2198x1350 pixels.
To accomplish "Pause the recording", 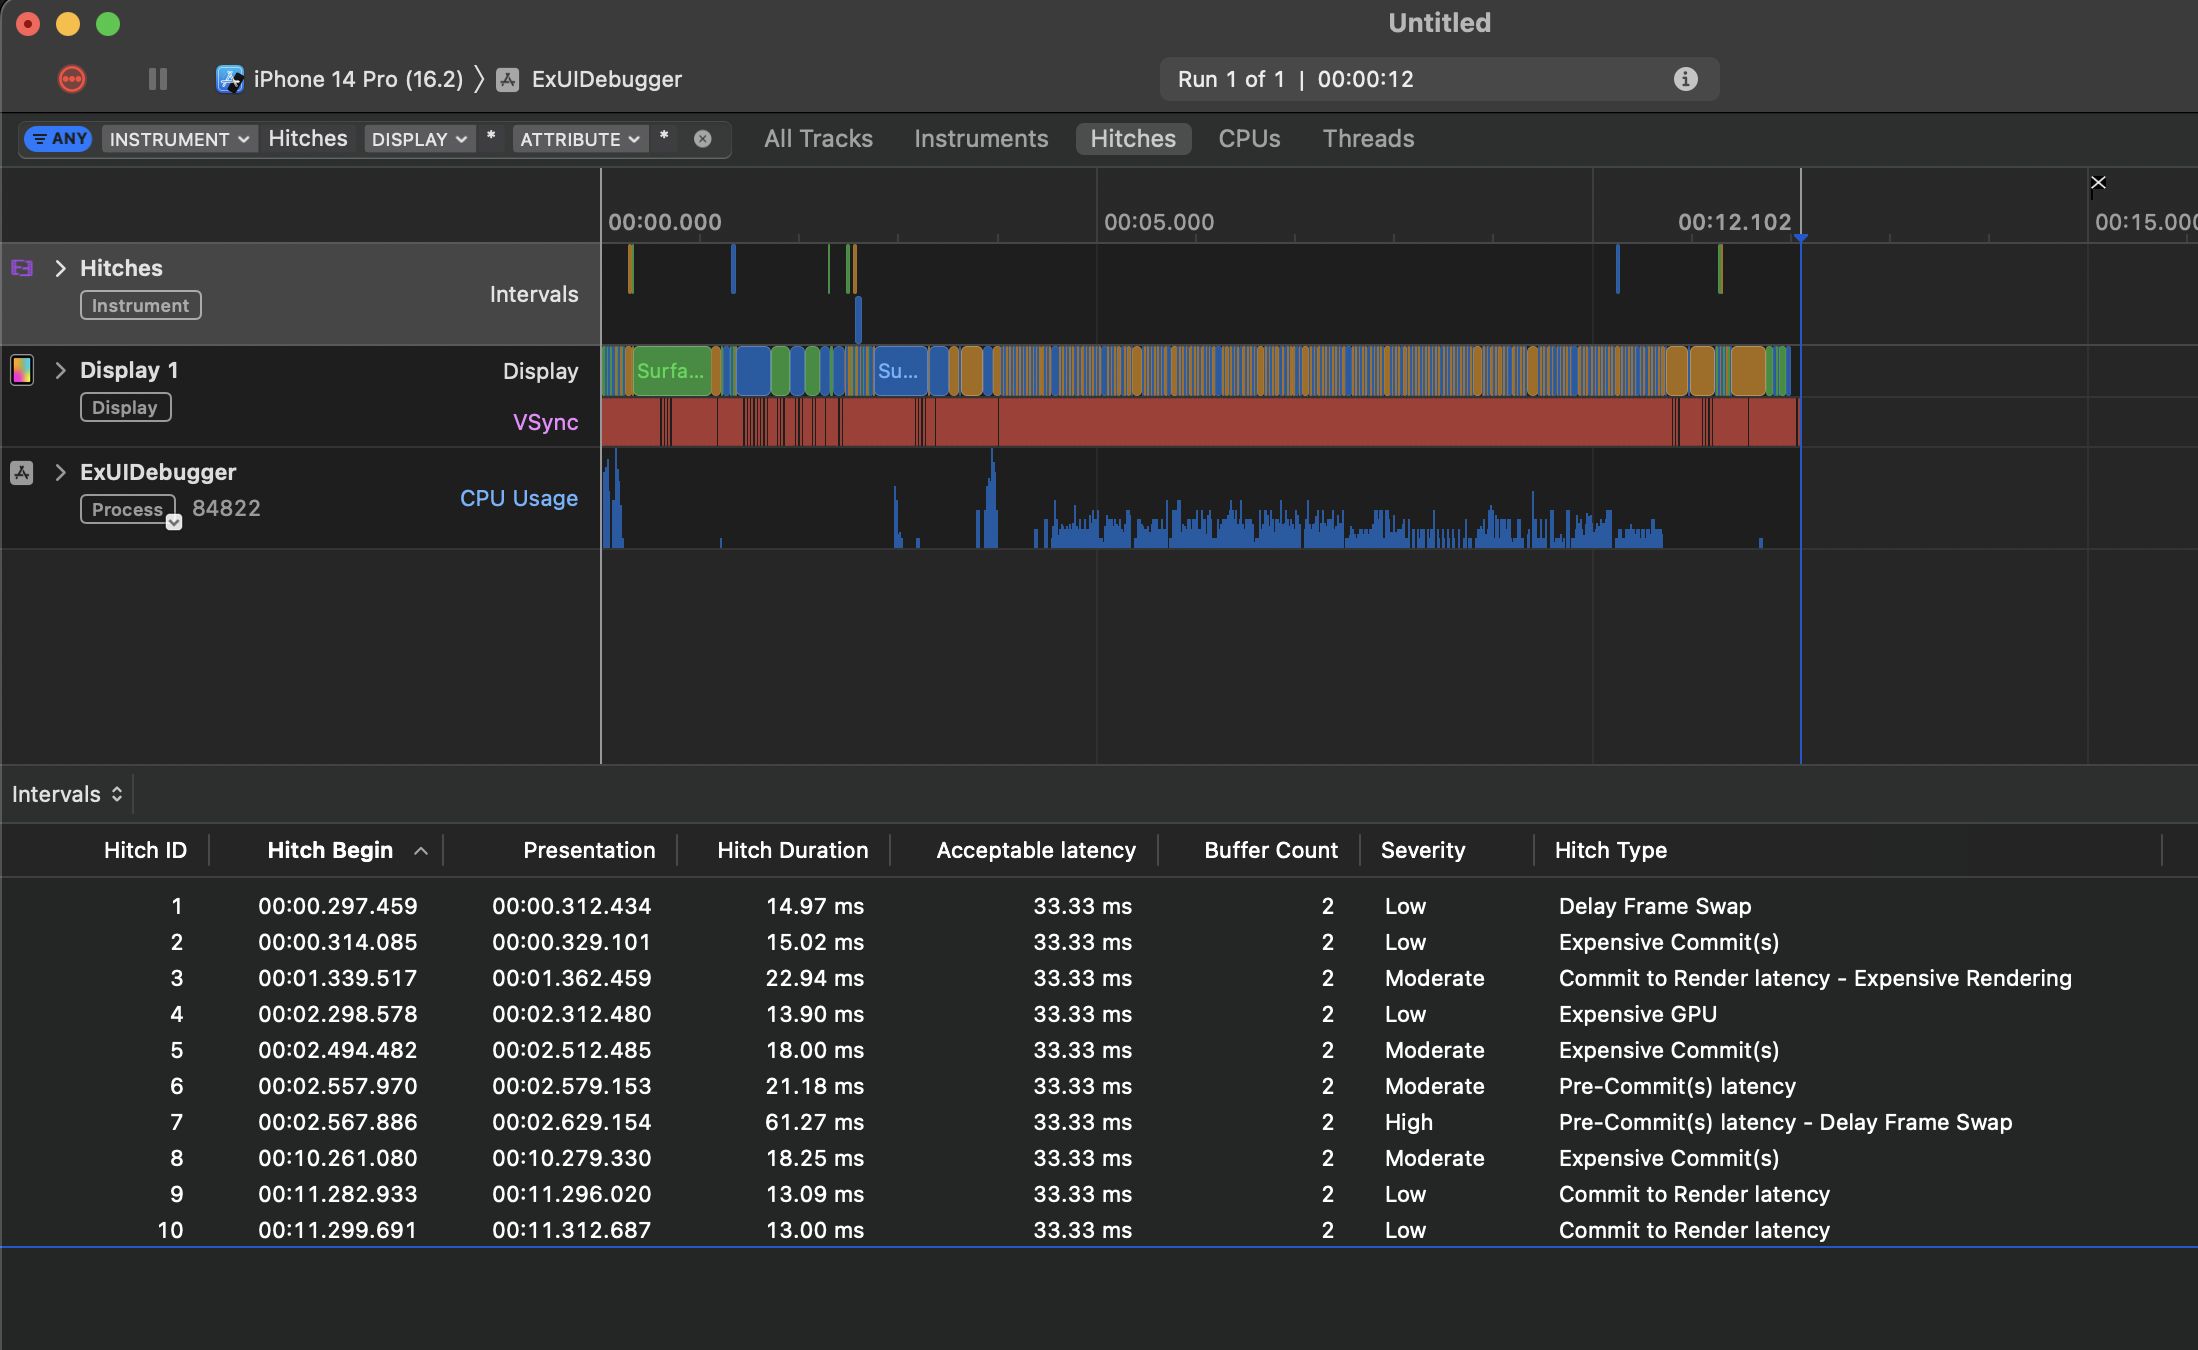I will pyautogui.click(x=158, y=79).
